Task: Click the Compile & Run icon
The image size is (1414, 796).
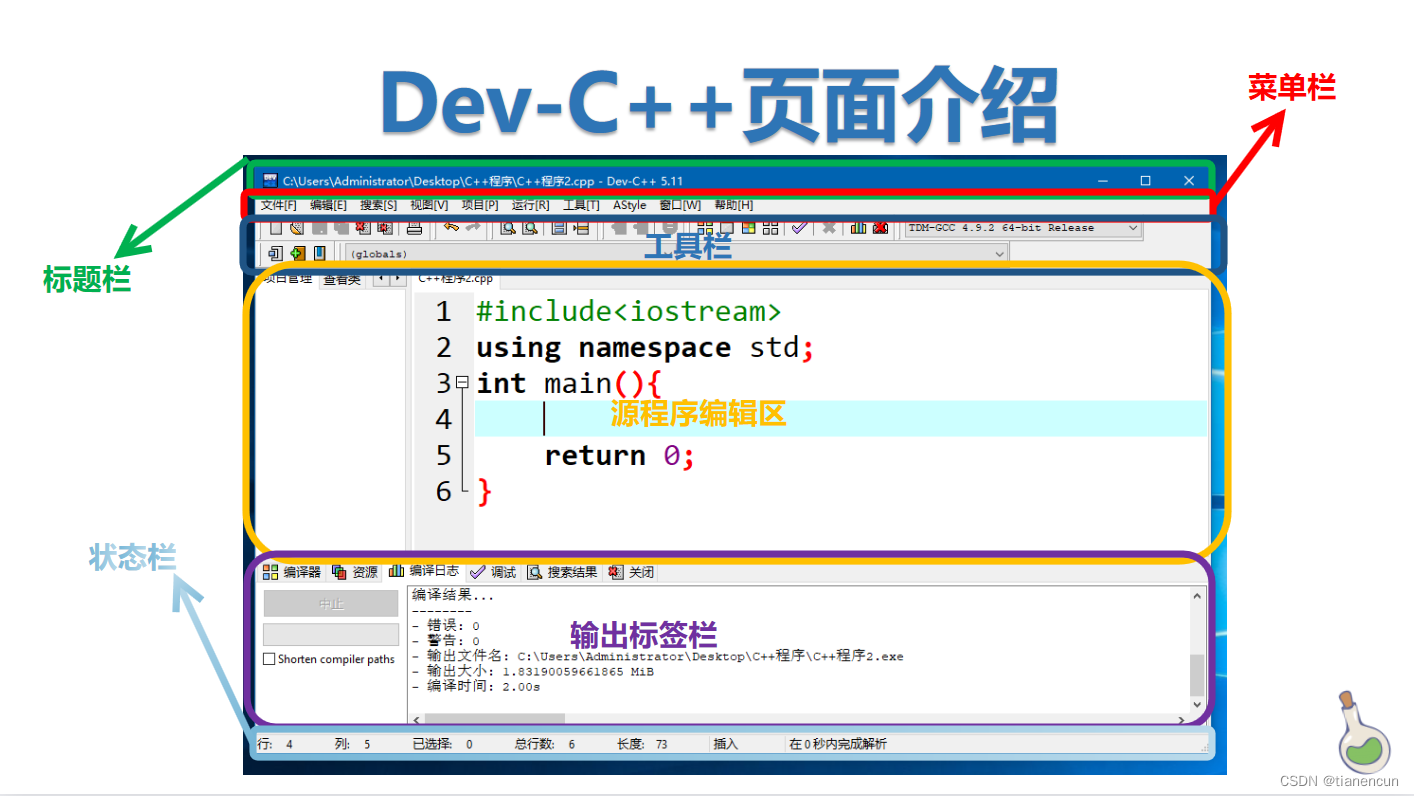Action: pyautogui.click(x=748, y=228)
